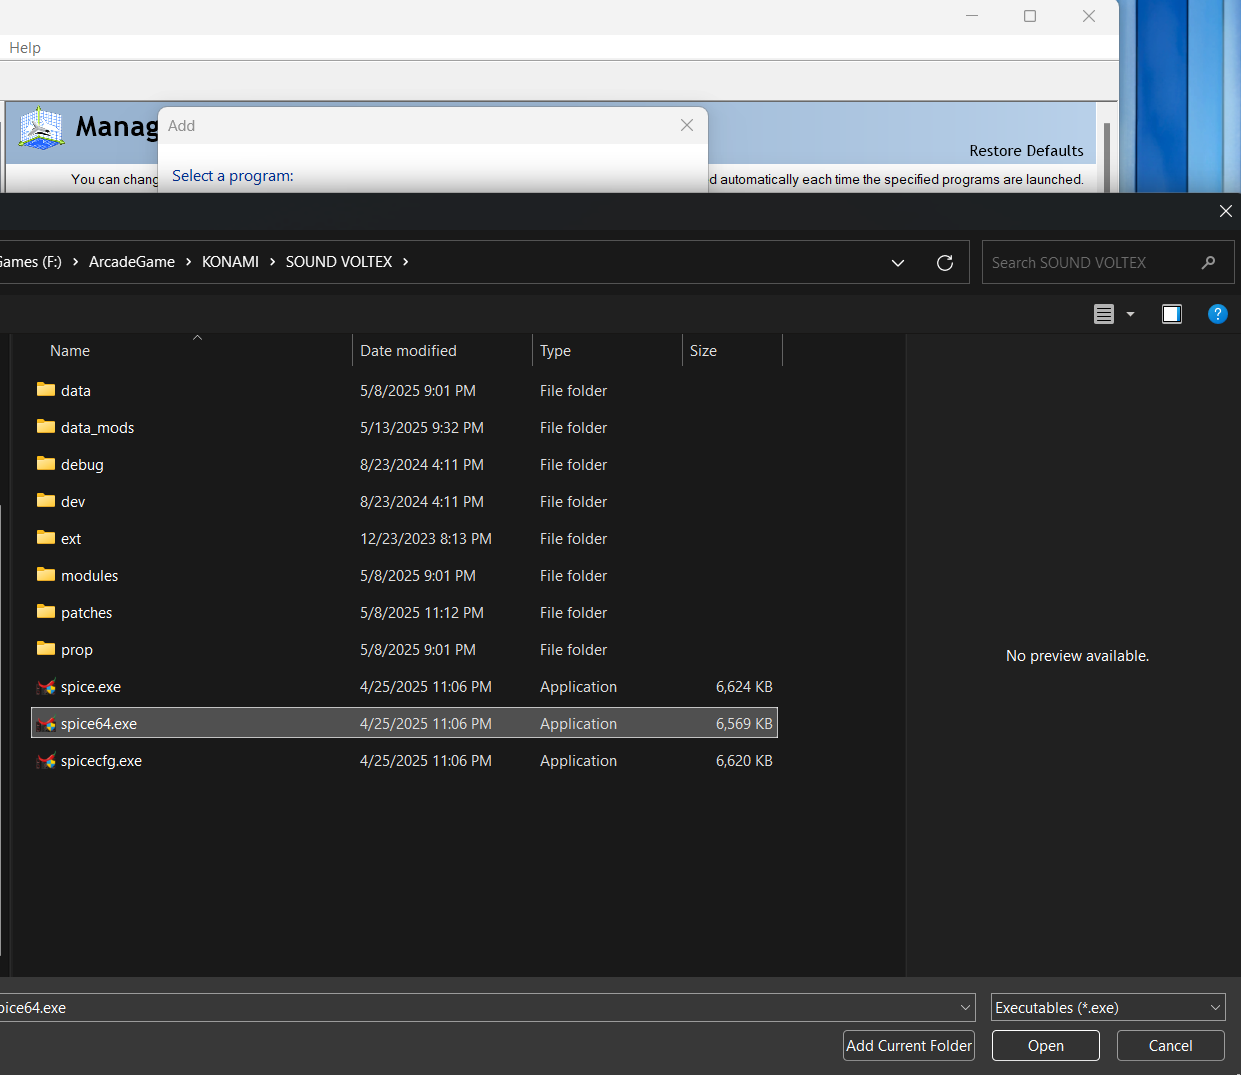Select the data folder icon
The width and height of the screenshot is (1241, 1075).
[x=46, y=390]
